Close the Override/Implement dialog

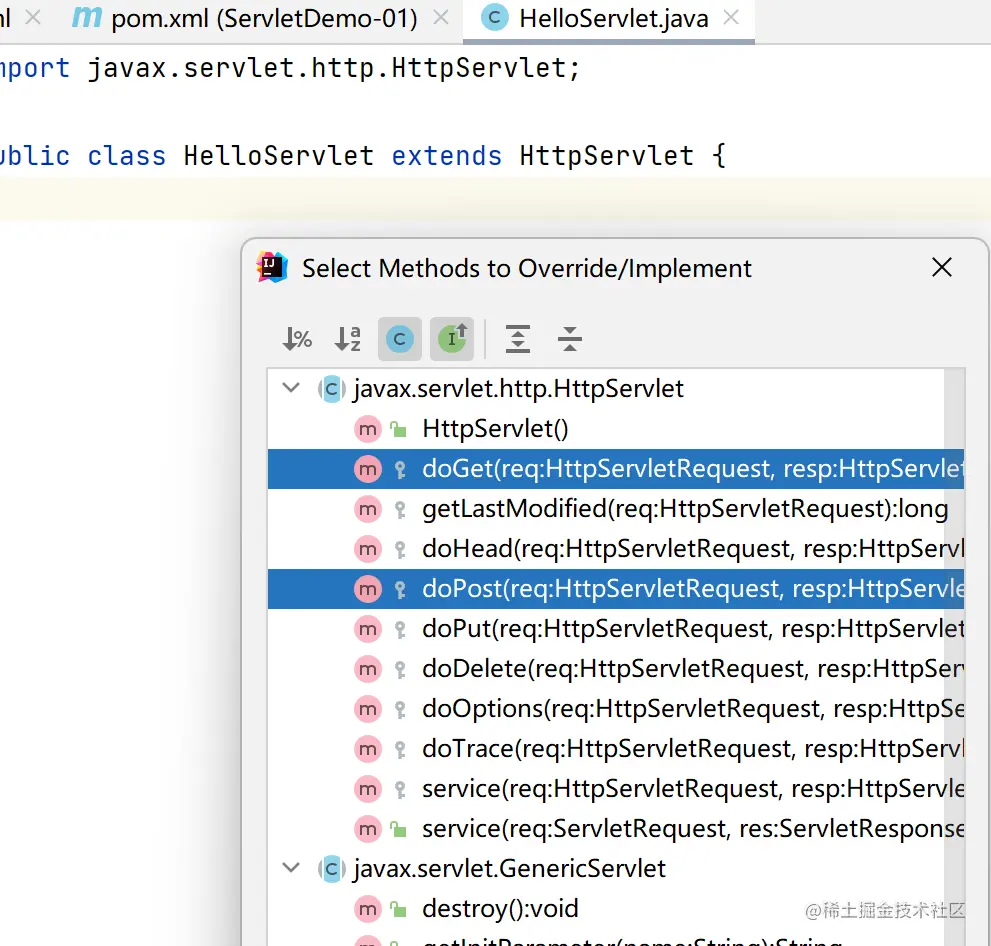tap(942, 267)
